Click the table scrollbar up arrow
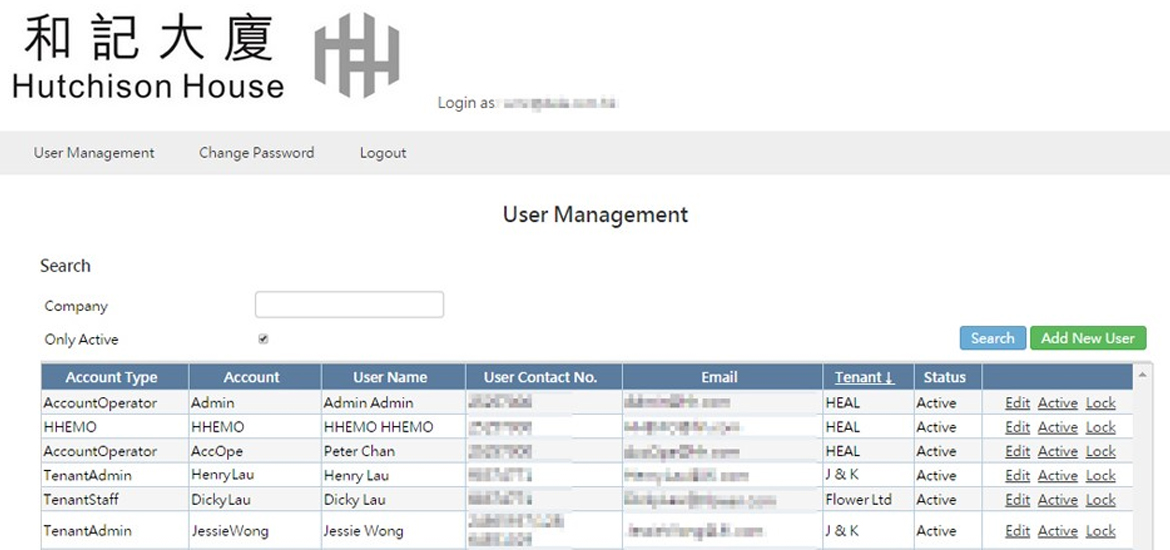Viewport: 1170px width, 550px height. [x=1142, y=374]
